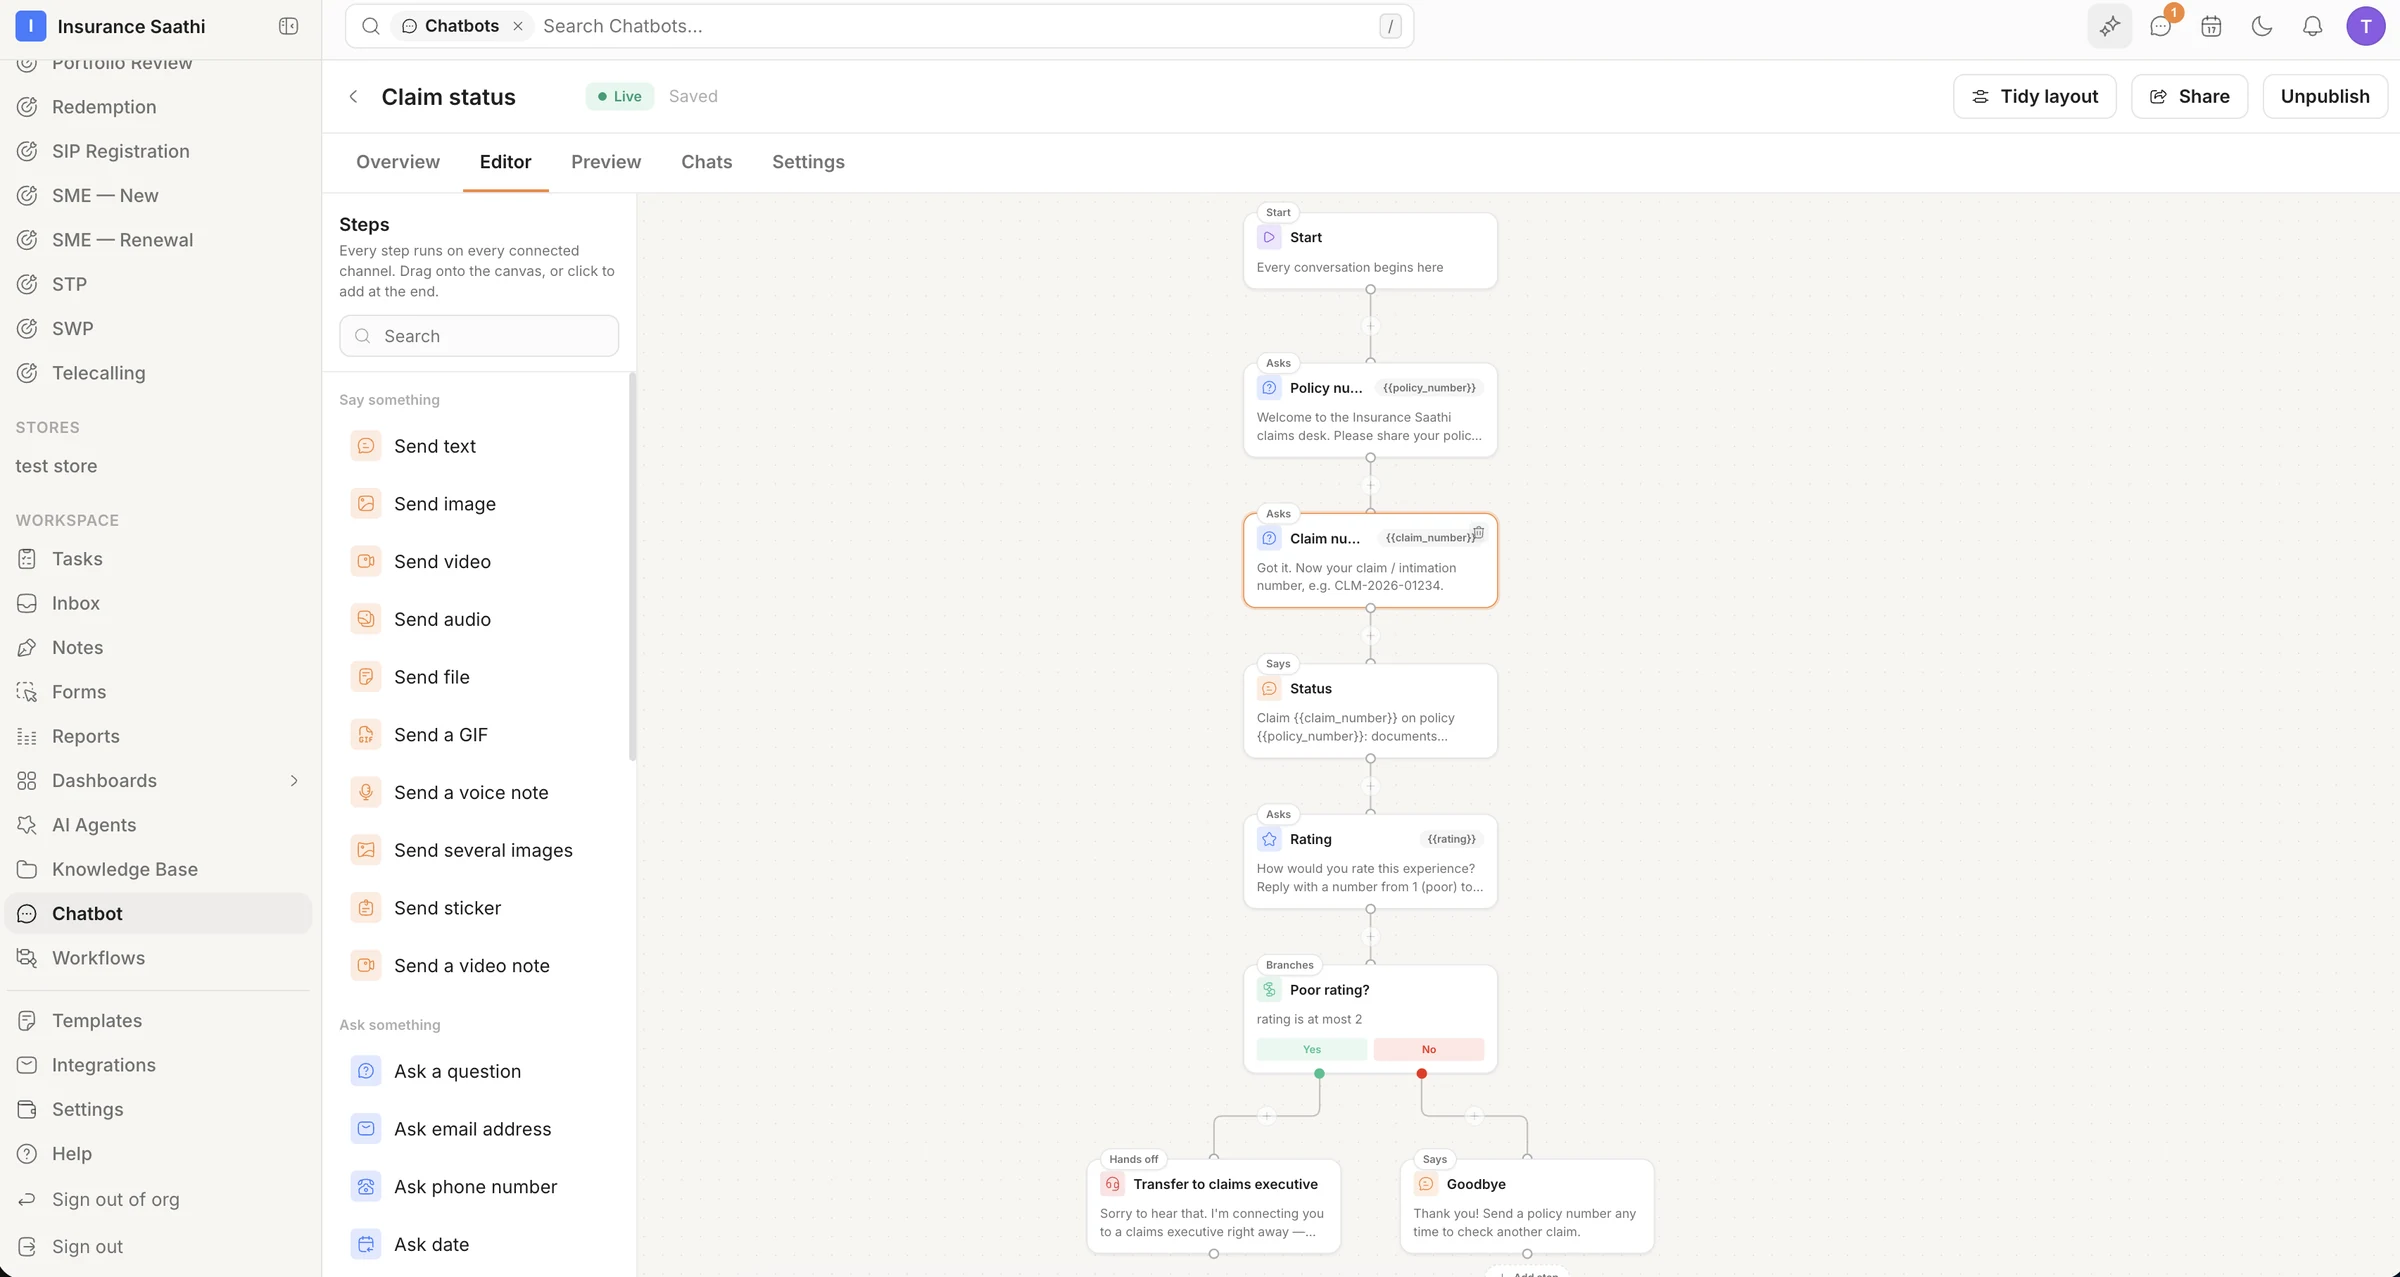
Task: Add Ask email address step
Action: [479, 1129]
